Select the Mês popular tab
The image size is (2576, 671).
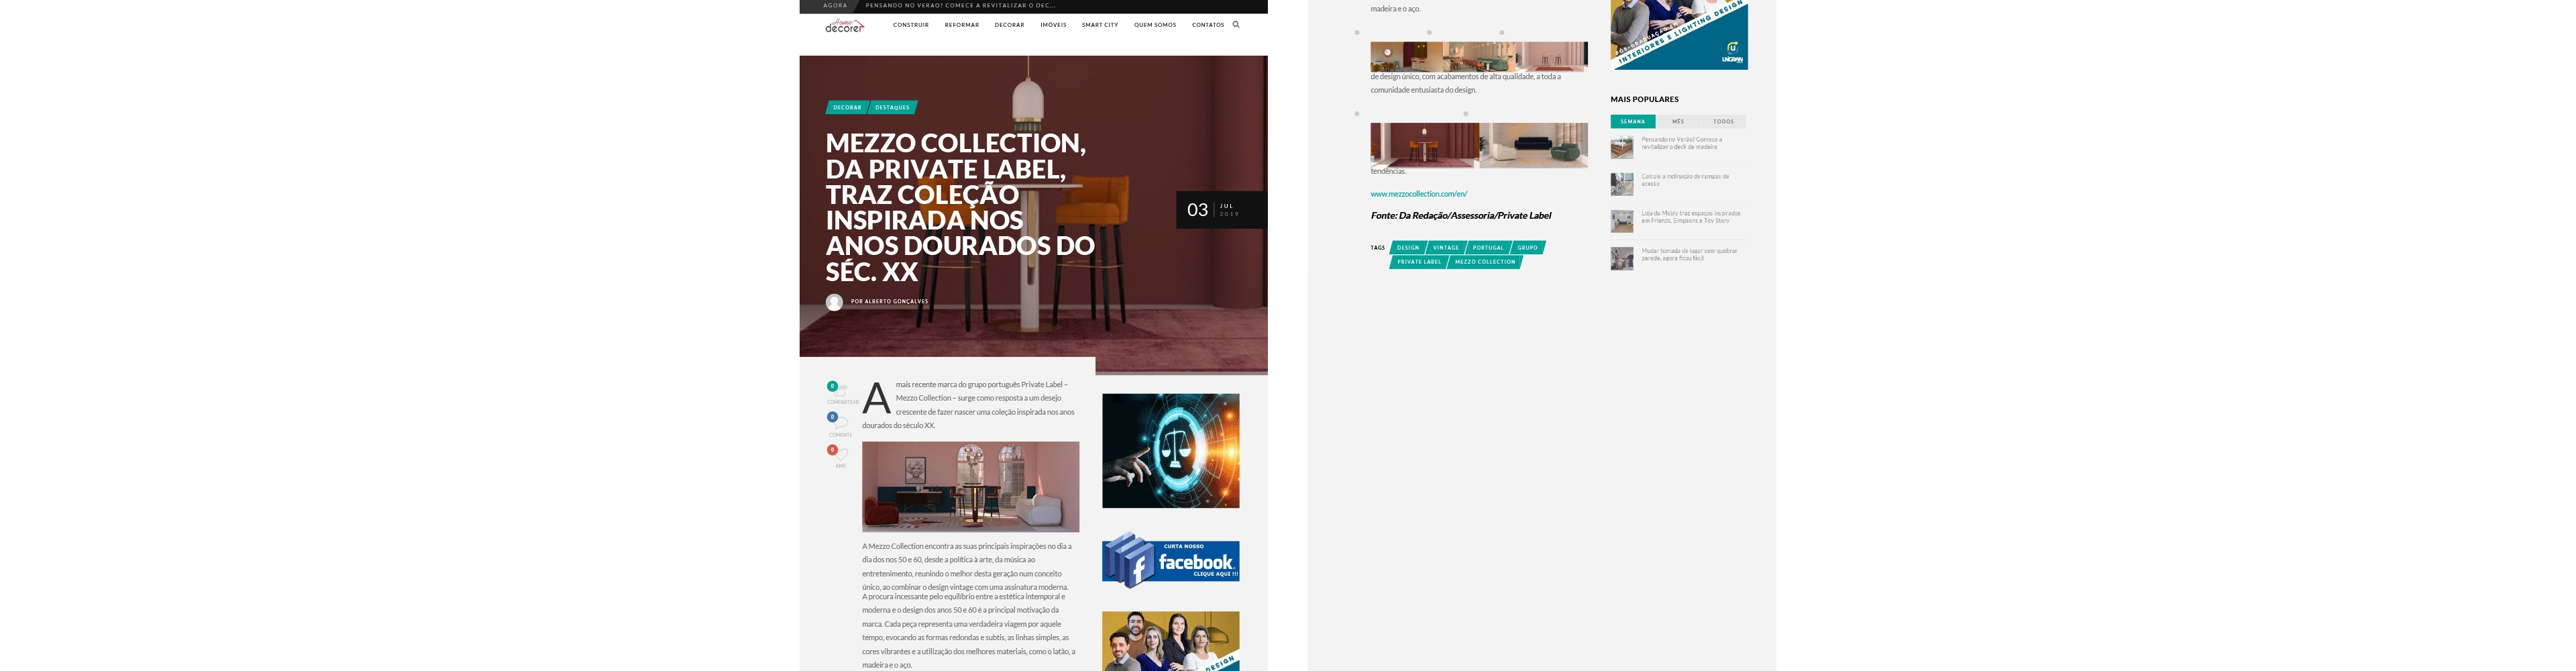1678,122
